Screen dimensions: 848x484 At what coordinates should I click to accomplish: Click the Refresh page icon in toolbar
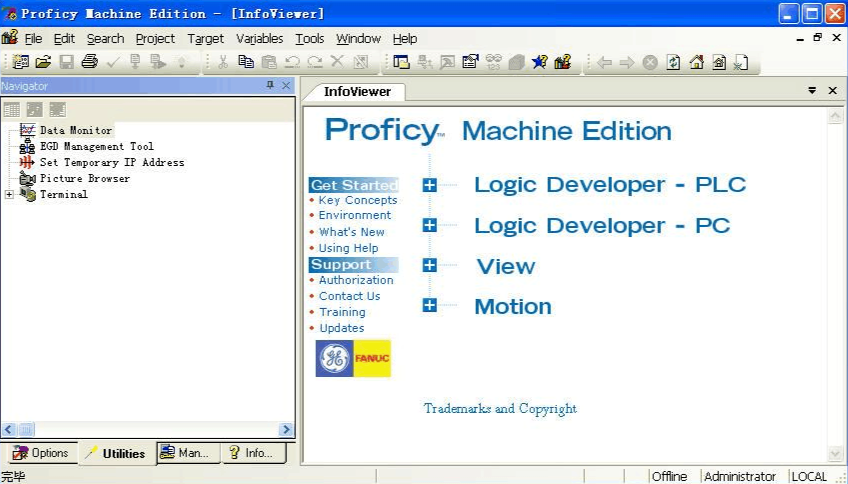click(673, 62)
